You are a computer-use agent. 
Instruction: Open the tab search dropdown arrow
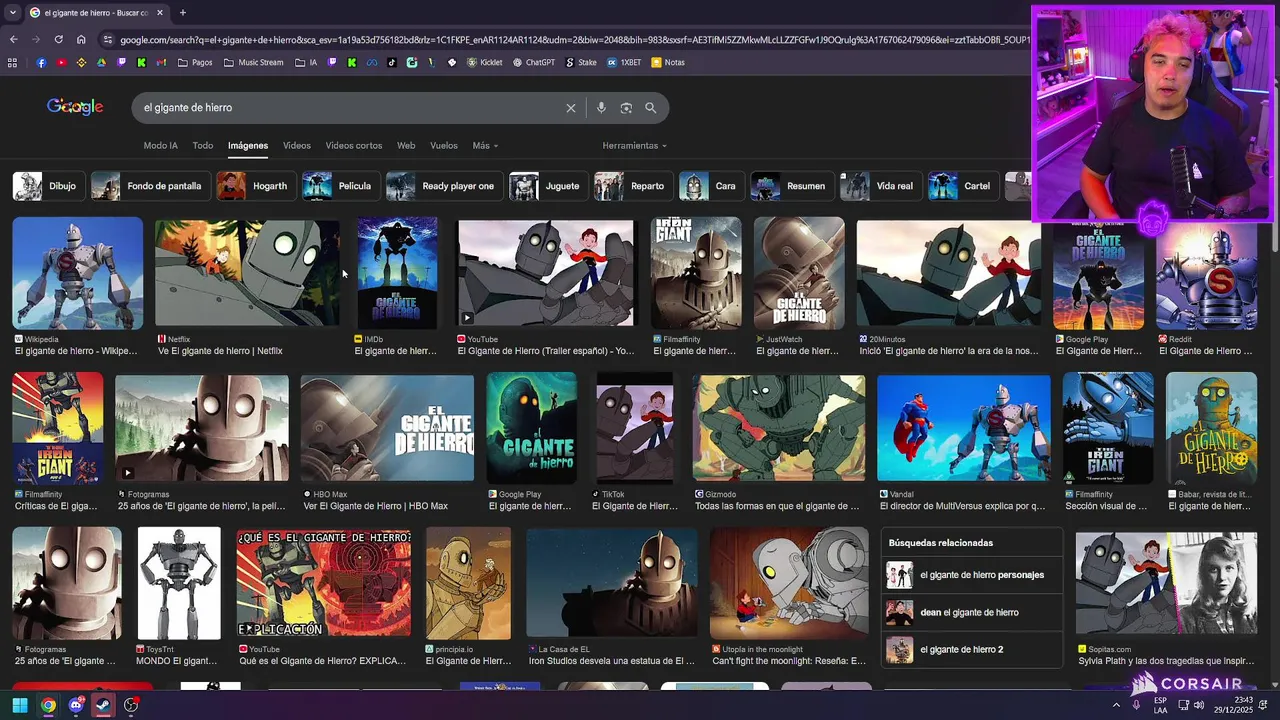(x=12, y=13)
